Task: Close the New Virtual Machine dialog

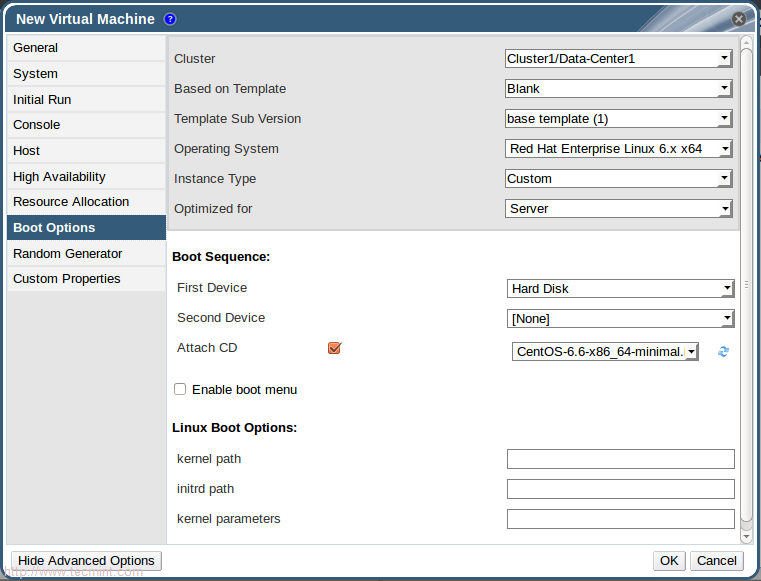Action: click(x=739, y=19)
